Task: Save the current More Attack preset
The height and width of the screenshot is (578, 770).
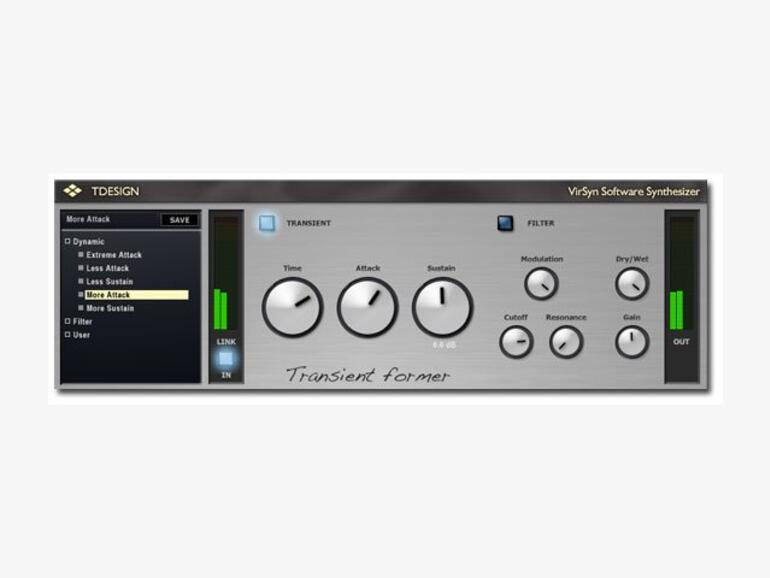Action: (x=180, y=220)
